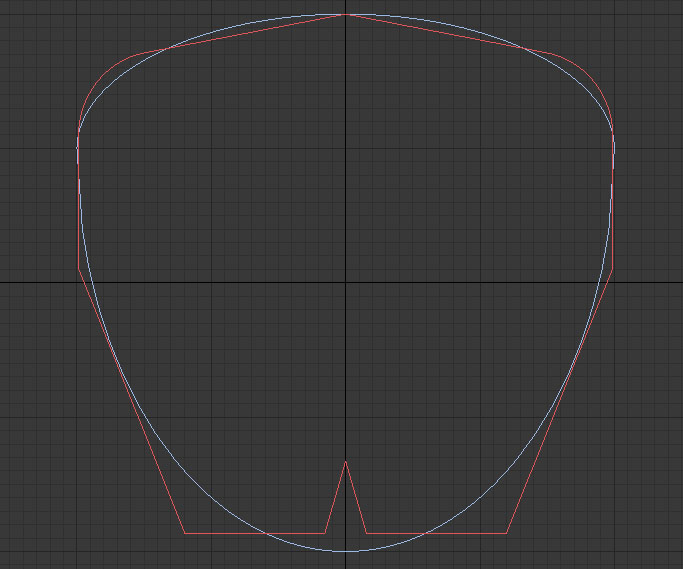Select the red bottom-left horizontal segment
The width and height of the screenshot is (683, 569).
(x=255, y=533)
